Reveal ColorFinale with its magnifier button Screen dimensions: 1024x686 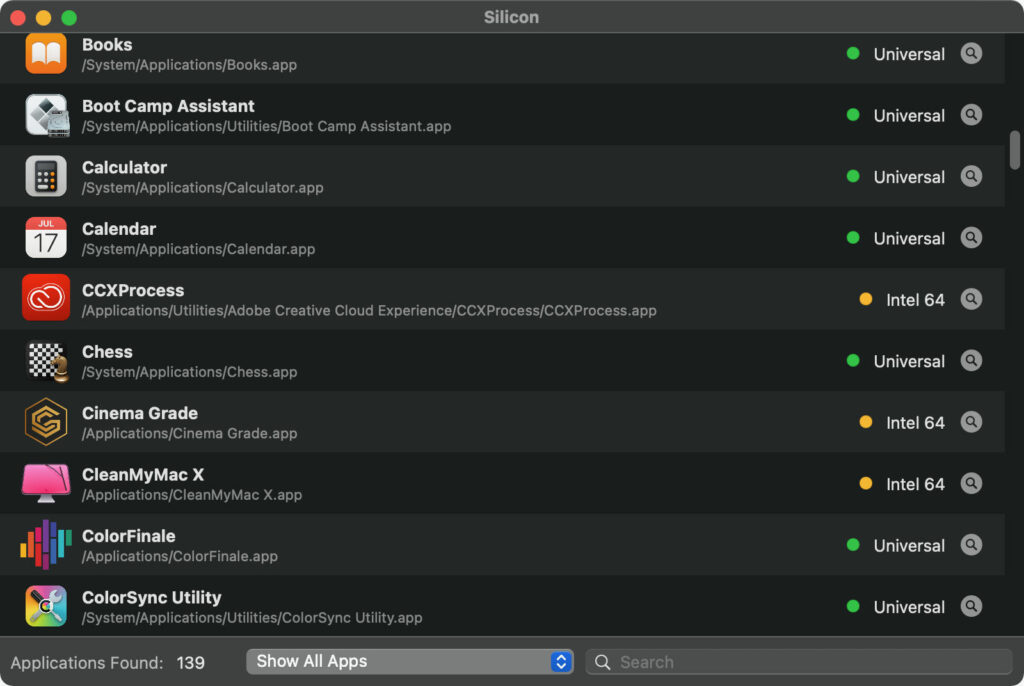point(971,545)
